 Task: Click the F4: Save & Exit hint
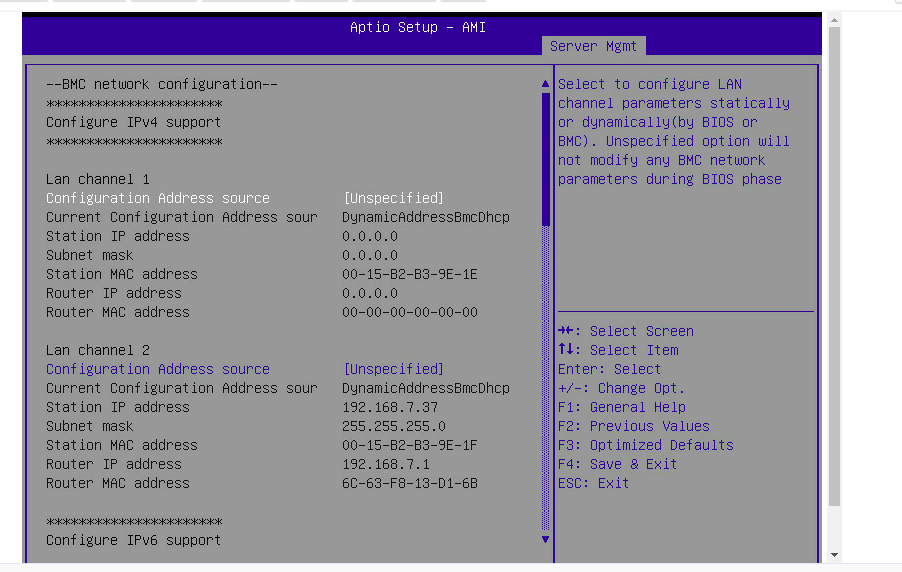[618, 464]
